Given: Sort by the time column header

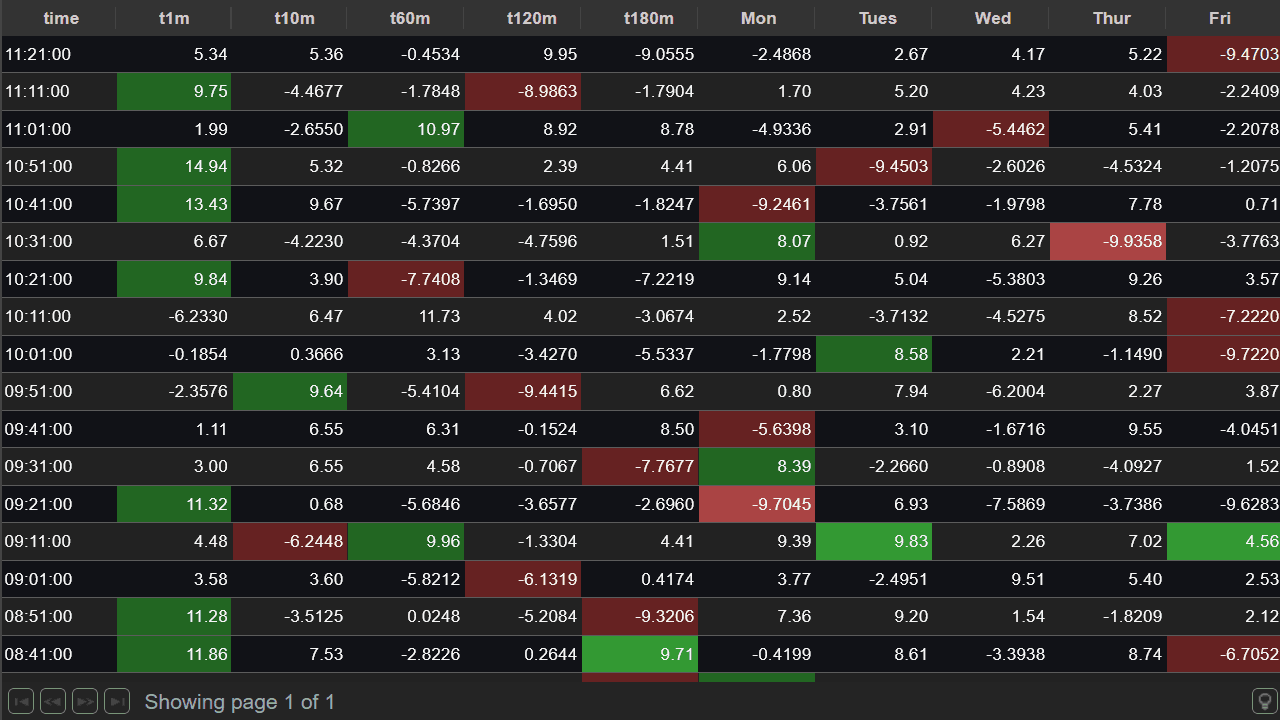Looking at the screenshot, I should point(60,18).
